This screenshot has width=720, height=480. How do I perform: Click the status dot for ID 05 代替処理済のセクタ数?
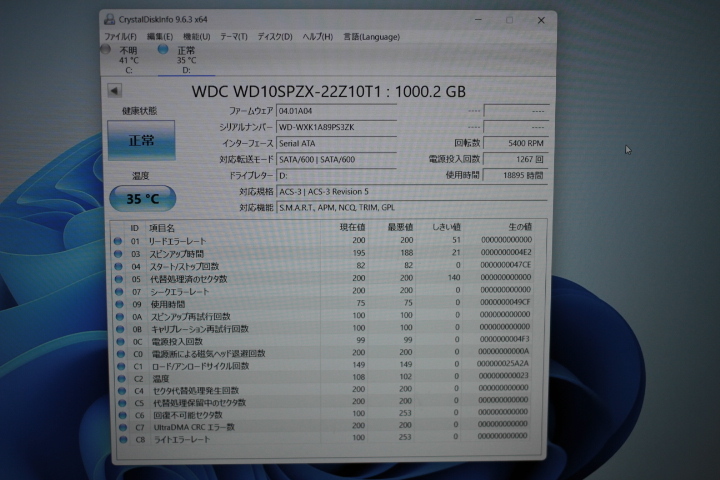pos(119,279)
